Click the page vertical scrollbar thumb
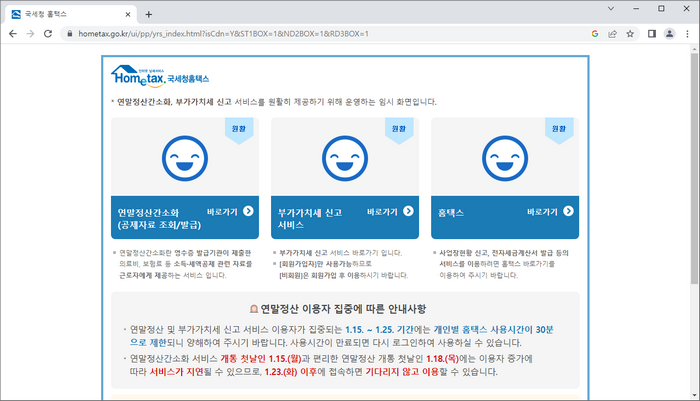The height and width of the screenshot is (401, 700). [x=694, y=167]
